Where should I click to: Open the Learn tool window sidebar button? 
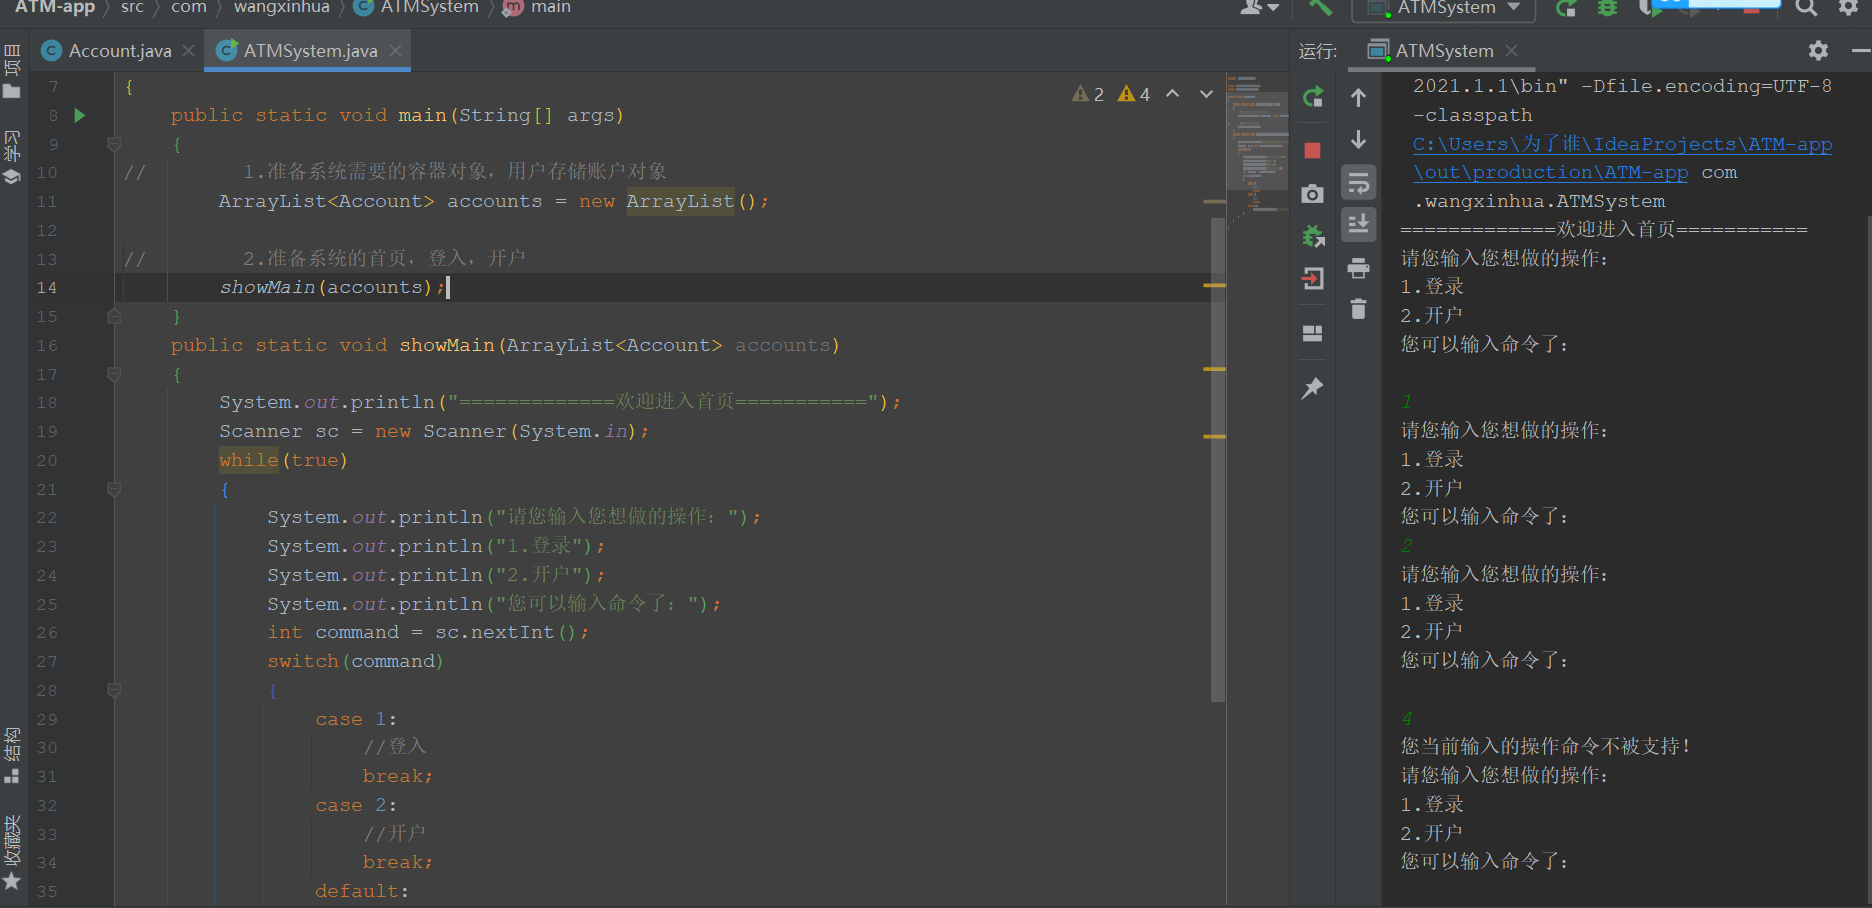click(x=12, y=158)
